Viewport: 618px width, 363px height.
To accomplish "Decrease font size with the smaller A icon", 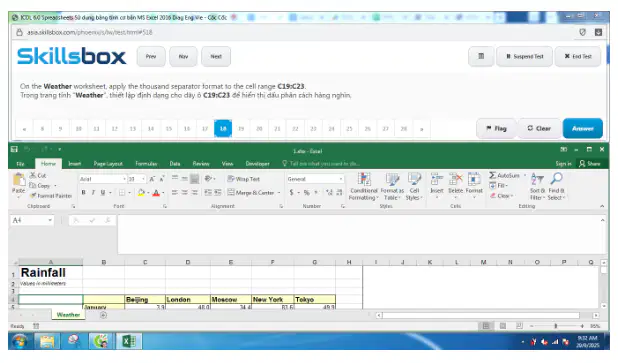I will pyautogui.click(x=162, y=179).
